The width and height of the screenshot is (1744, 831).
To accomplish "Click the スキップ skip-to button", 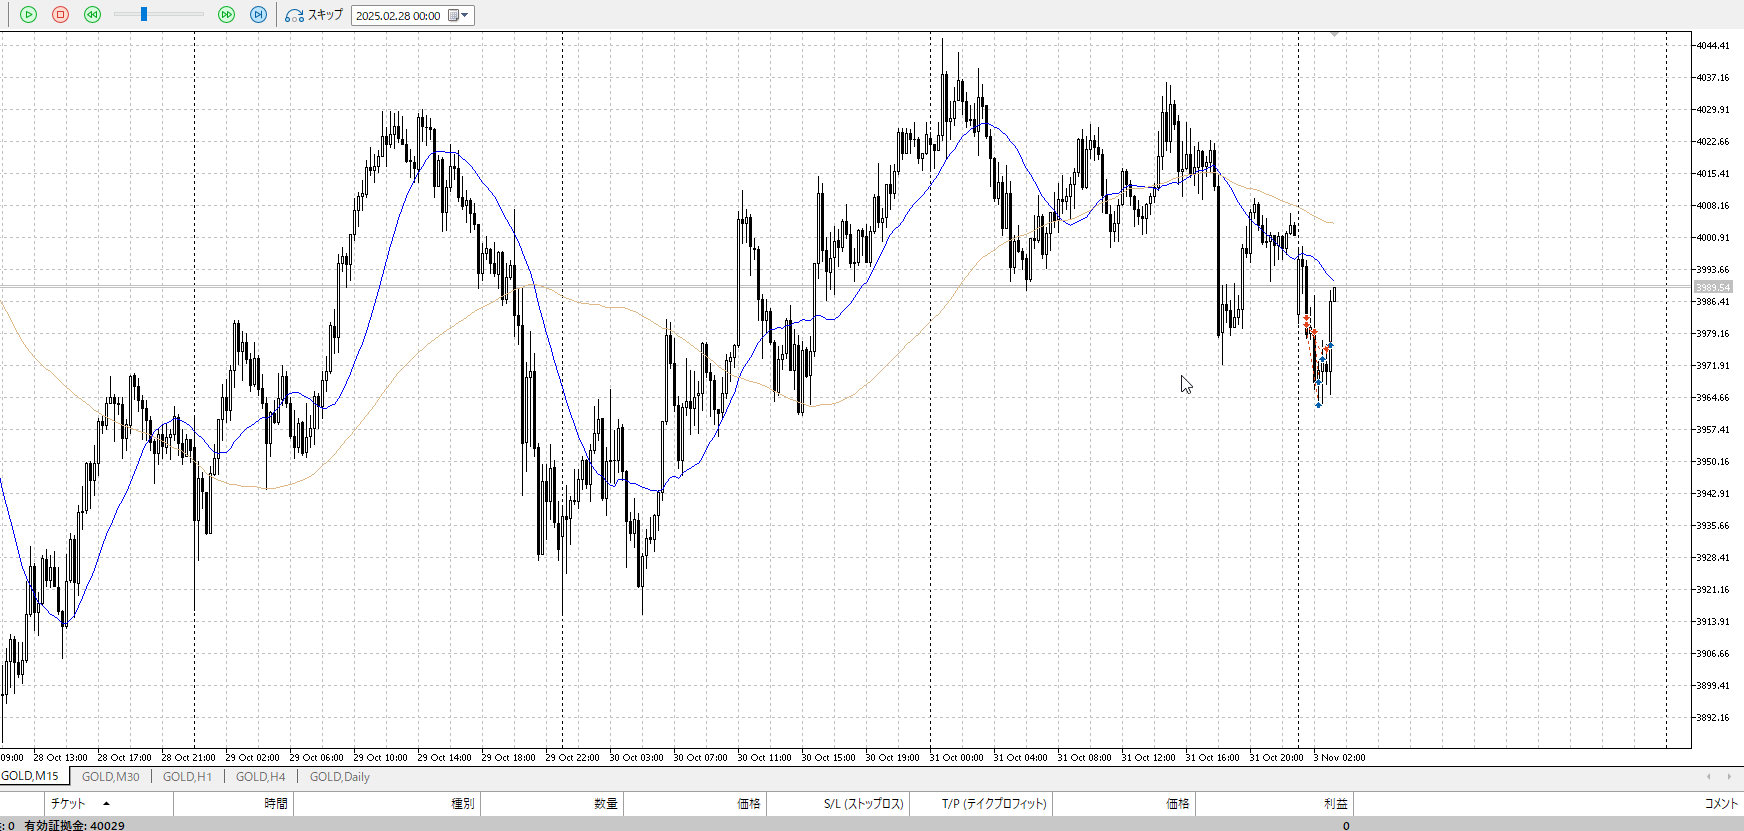I will click(314, 15).
